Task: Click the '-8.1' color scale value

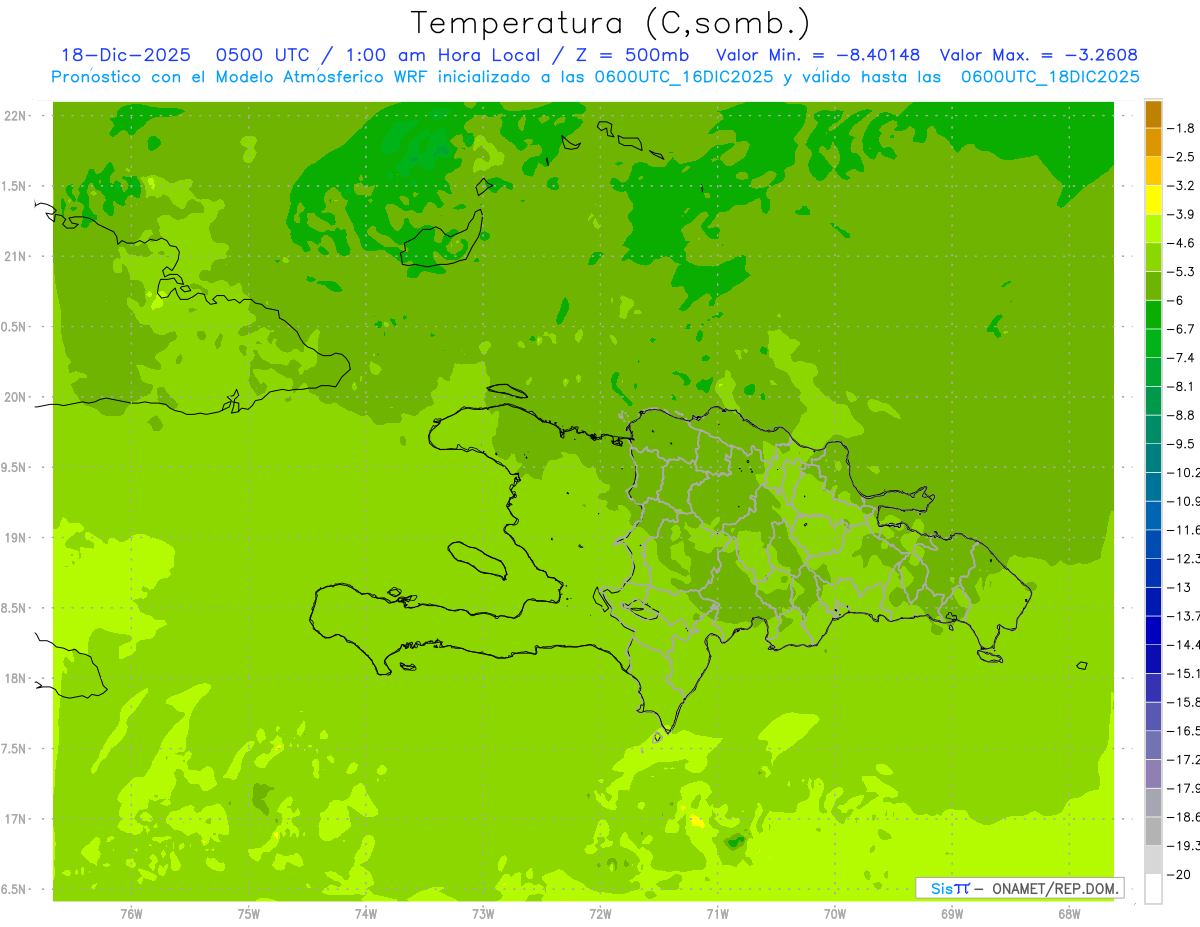Action: (1181, 387)
